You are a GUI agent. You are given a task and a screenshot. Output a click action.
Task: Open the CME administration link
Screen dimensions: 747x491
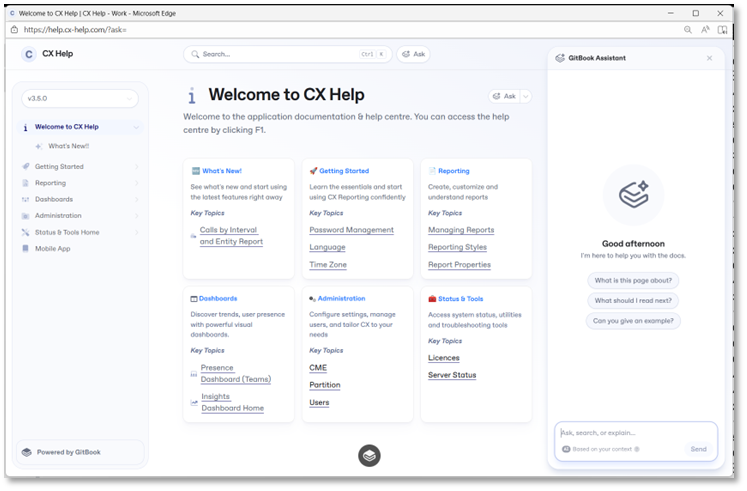point(318,368)
